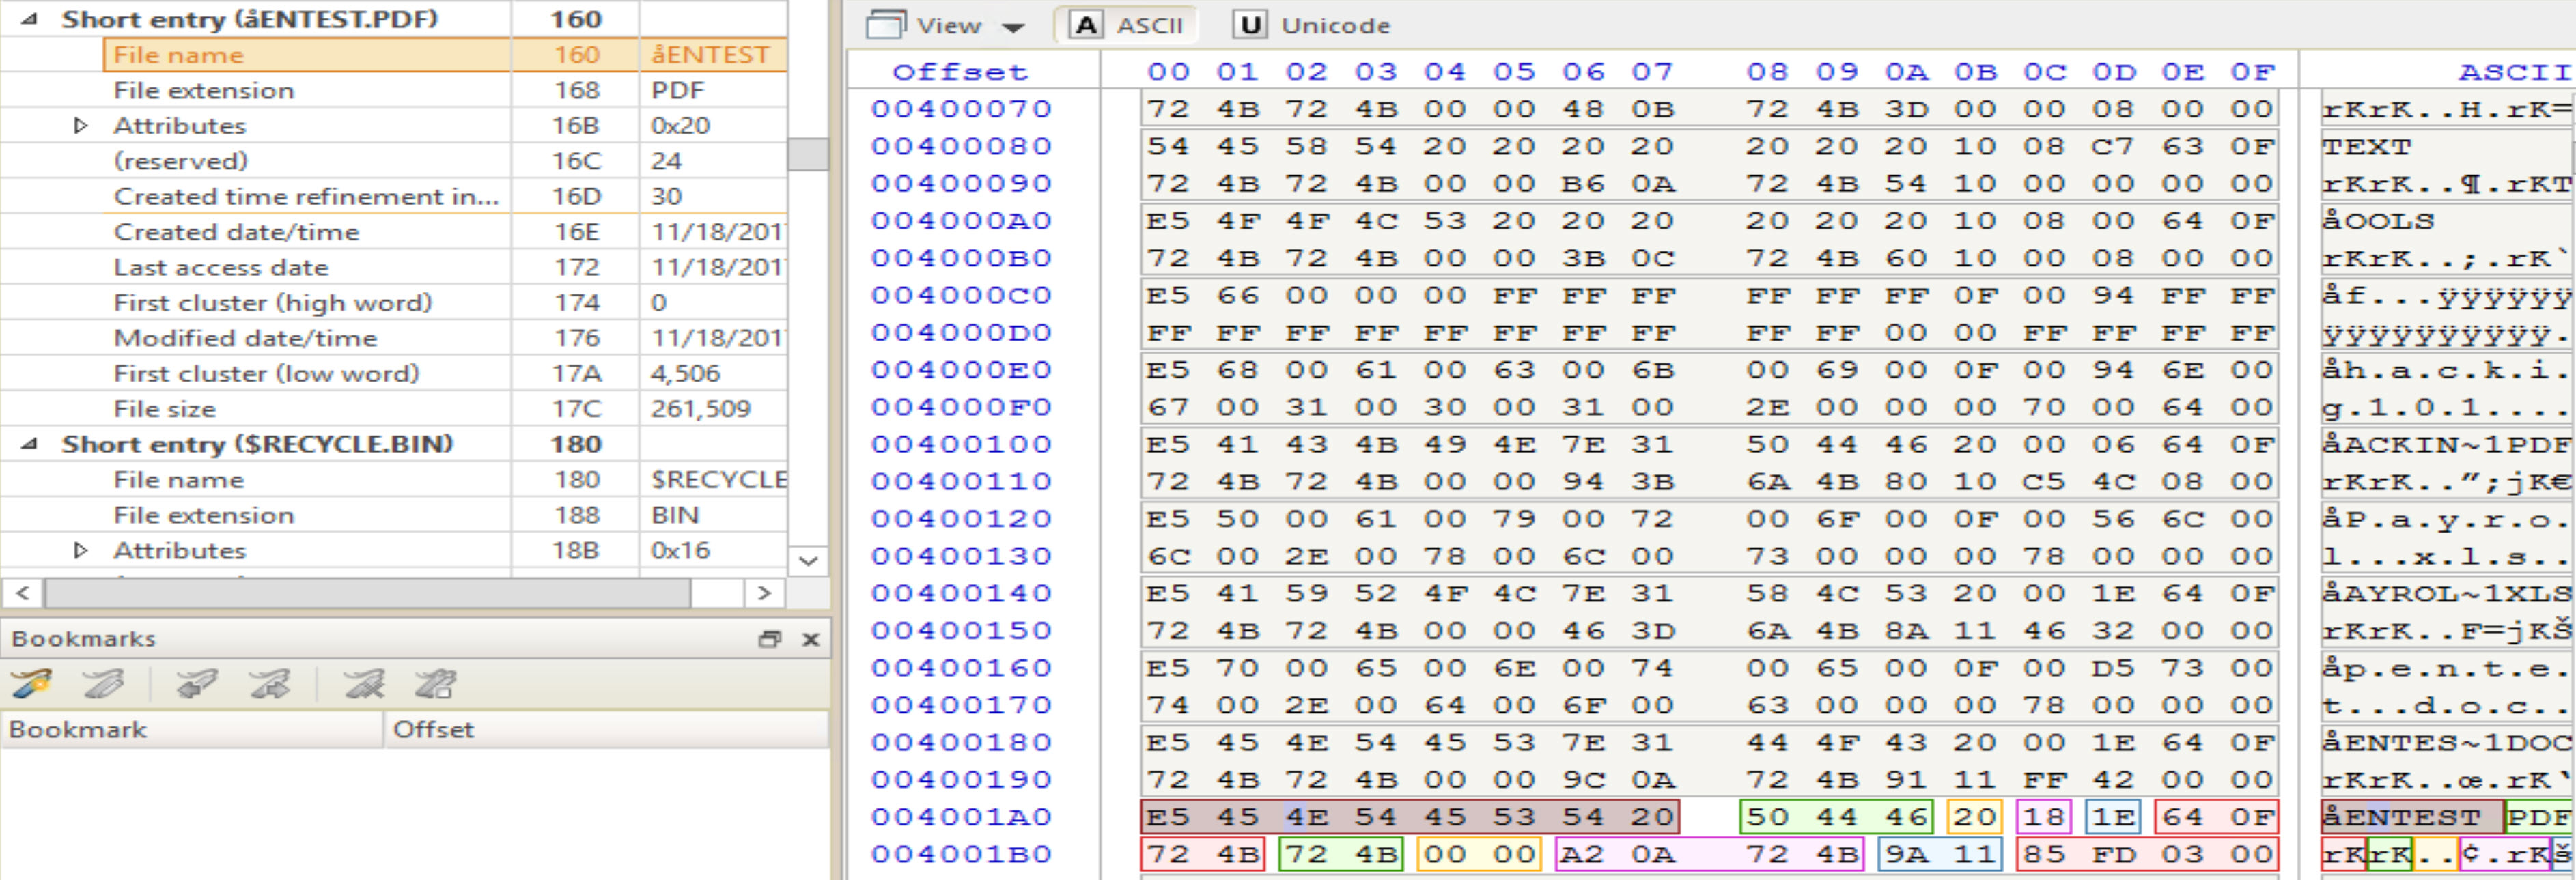
Task: Click the Delete Bookmark icon
Action: tap(363, 684)
